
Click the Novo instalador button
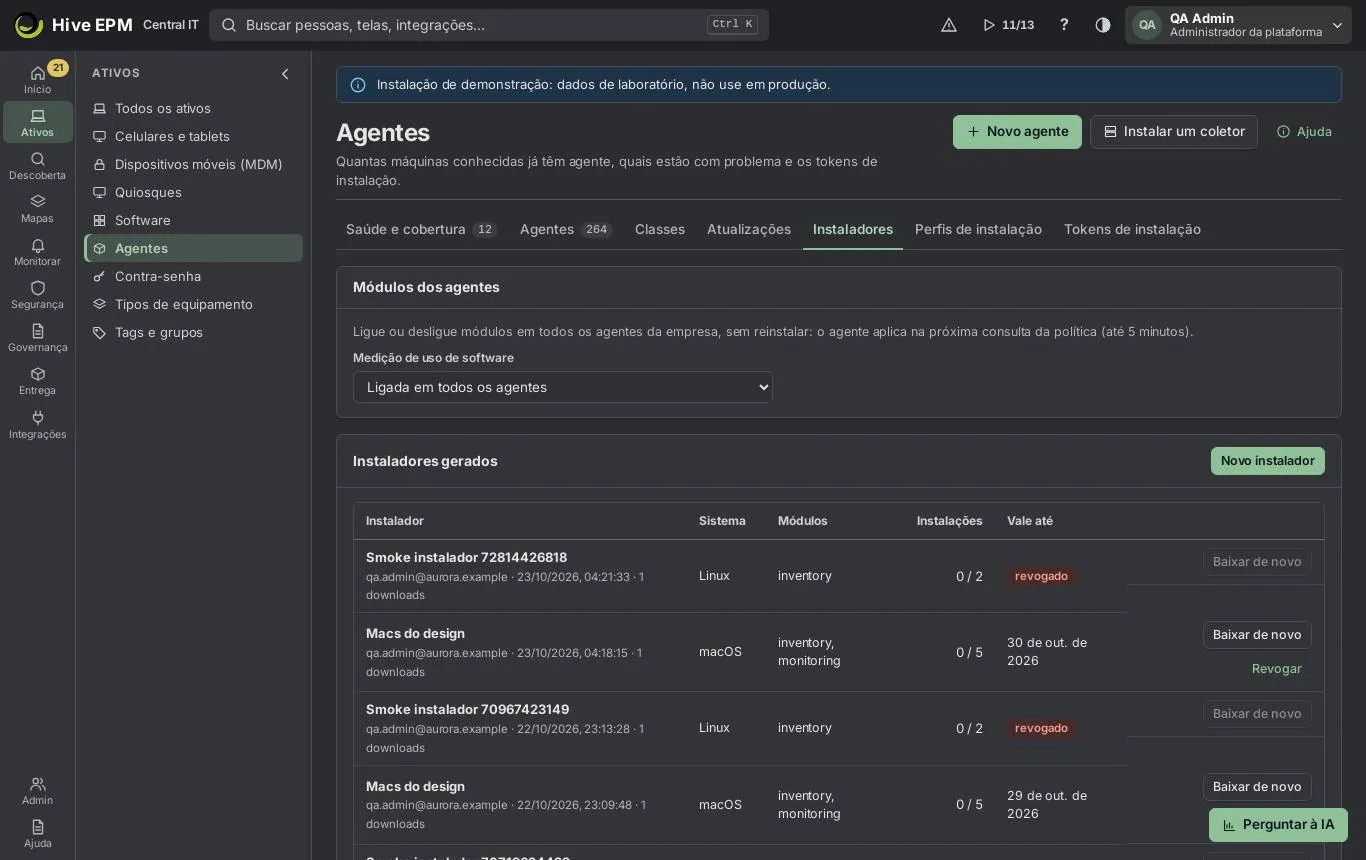pos(1268,461)
